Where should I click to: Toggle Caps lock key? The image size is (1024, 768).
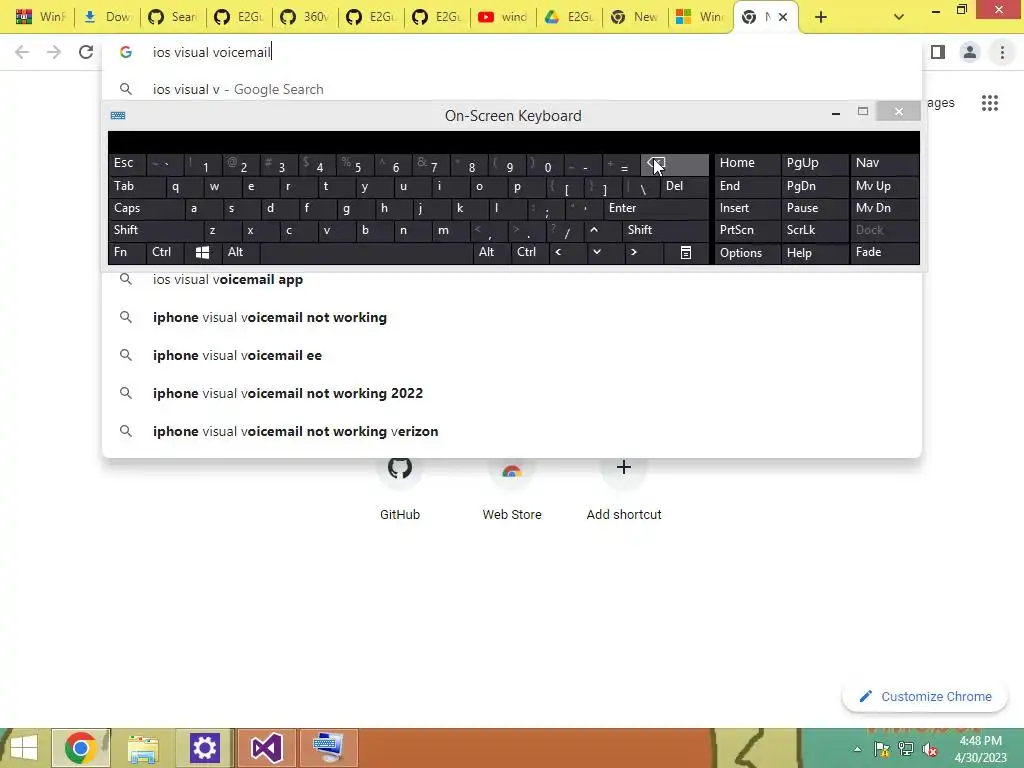point(146,208)
